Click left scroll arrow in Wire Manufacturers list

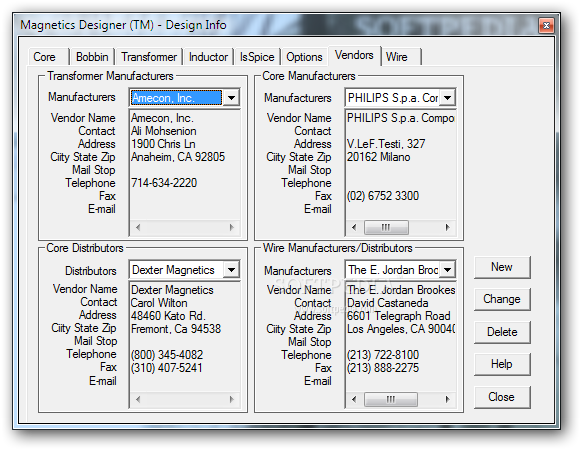pos(354,399)
